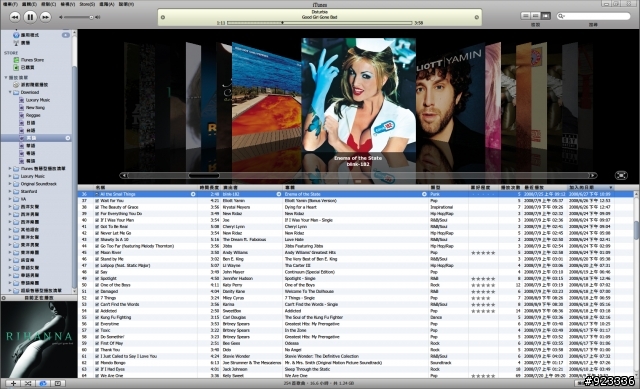Expand the VA folder
Screen dimensions: 640x389
tap(10, 199)
